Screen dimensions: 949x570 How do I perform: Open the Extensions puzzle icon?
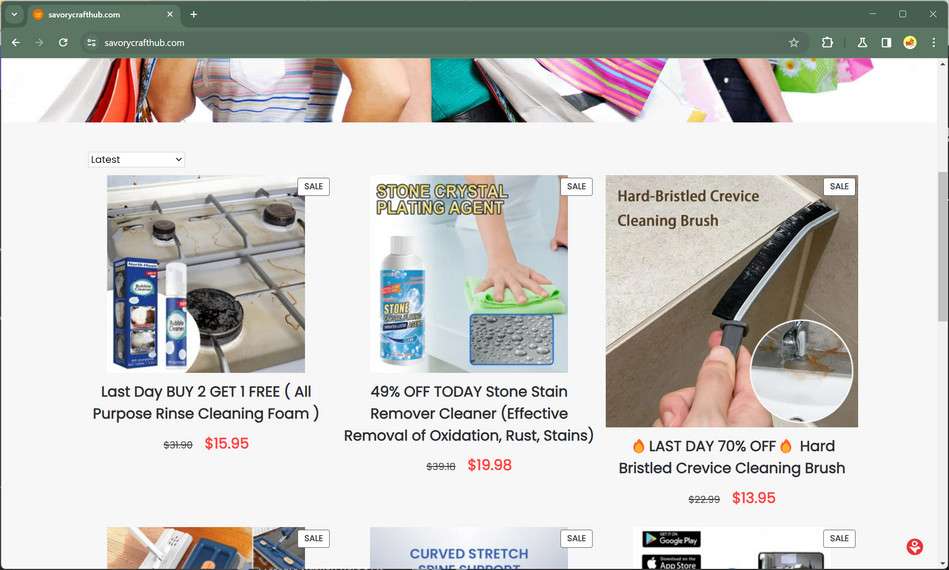[827, 42]
